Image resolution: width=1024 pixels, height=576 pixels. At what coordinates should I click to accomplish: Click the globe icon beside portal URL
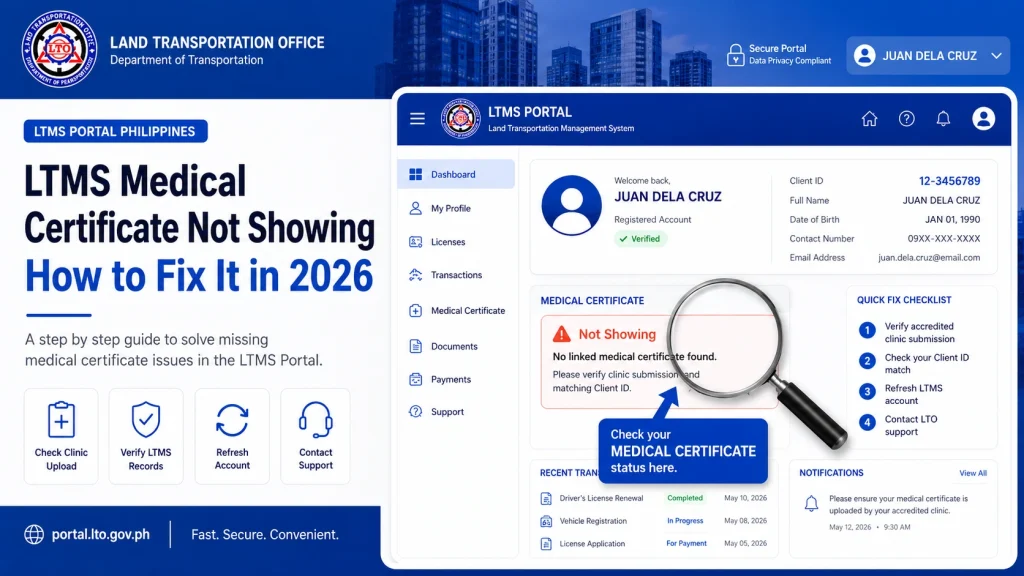34,534
